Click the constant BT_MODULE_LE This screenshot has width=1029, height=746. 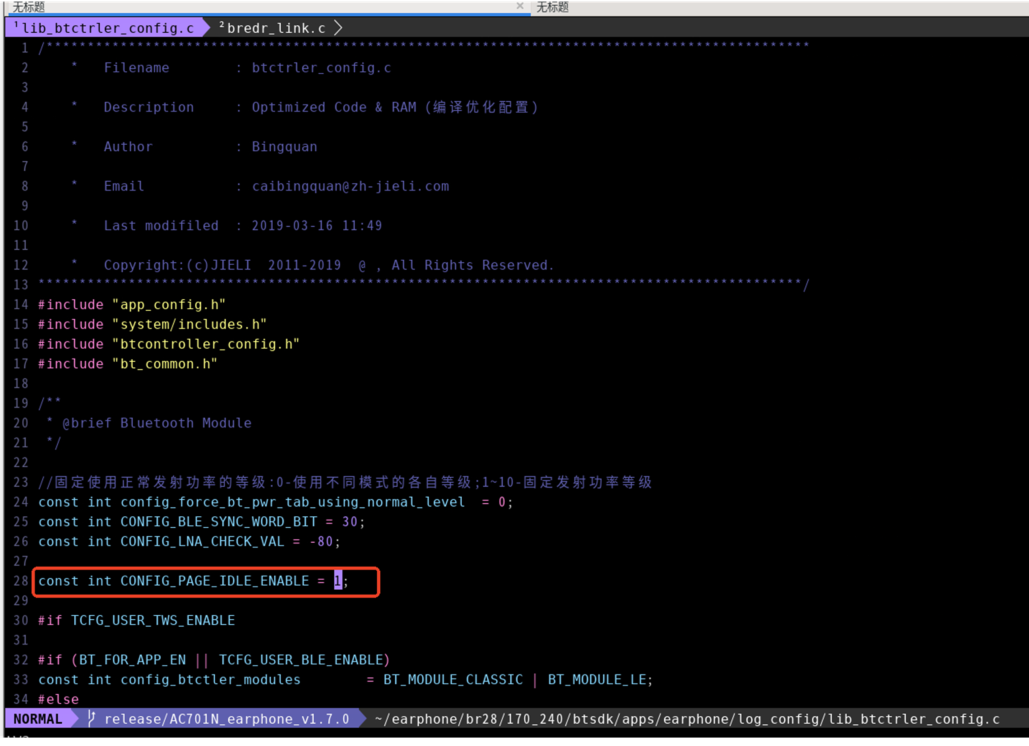[x=597, y=680]
